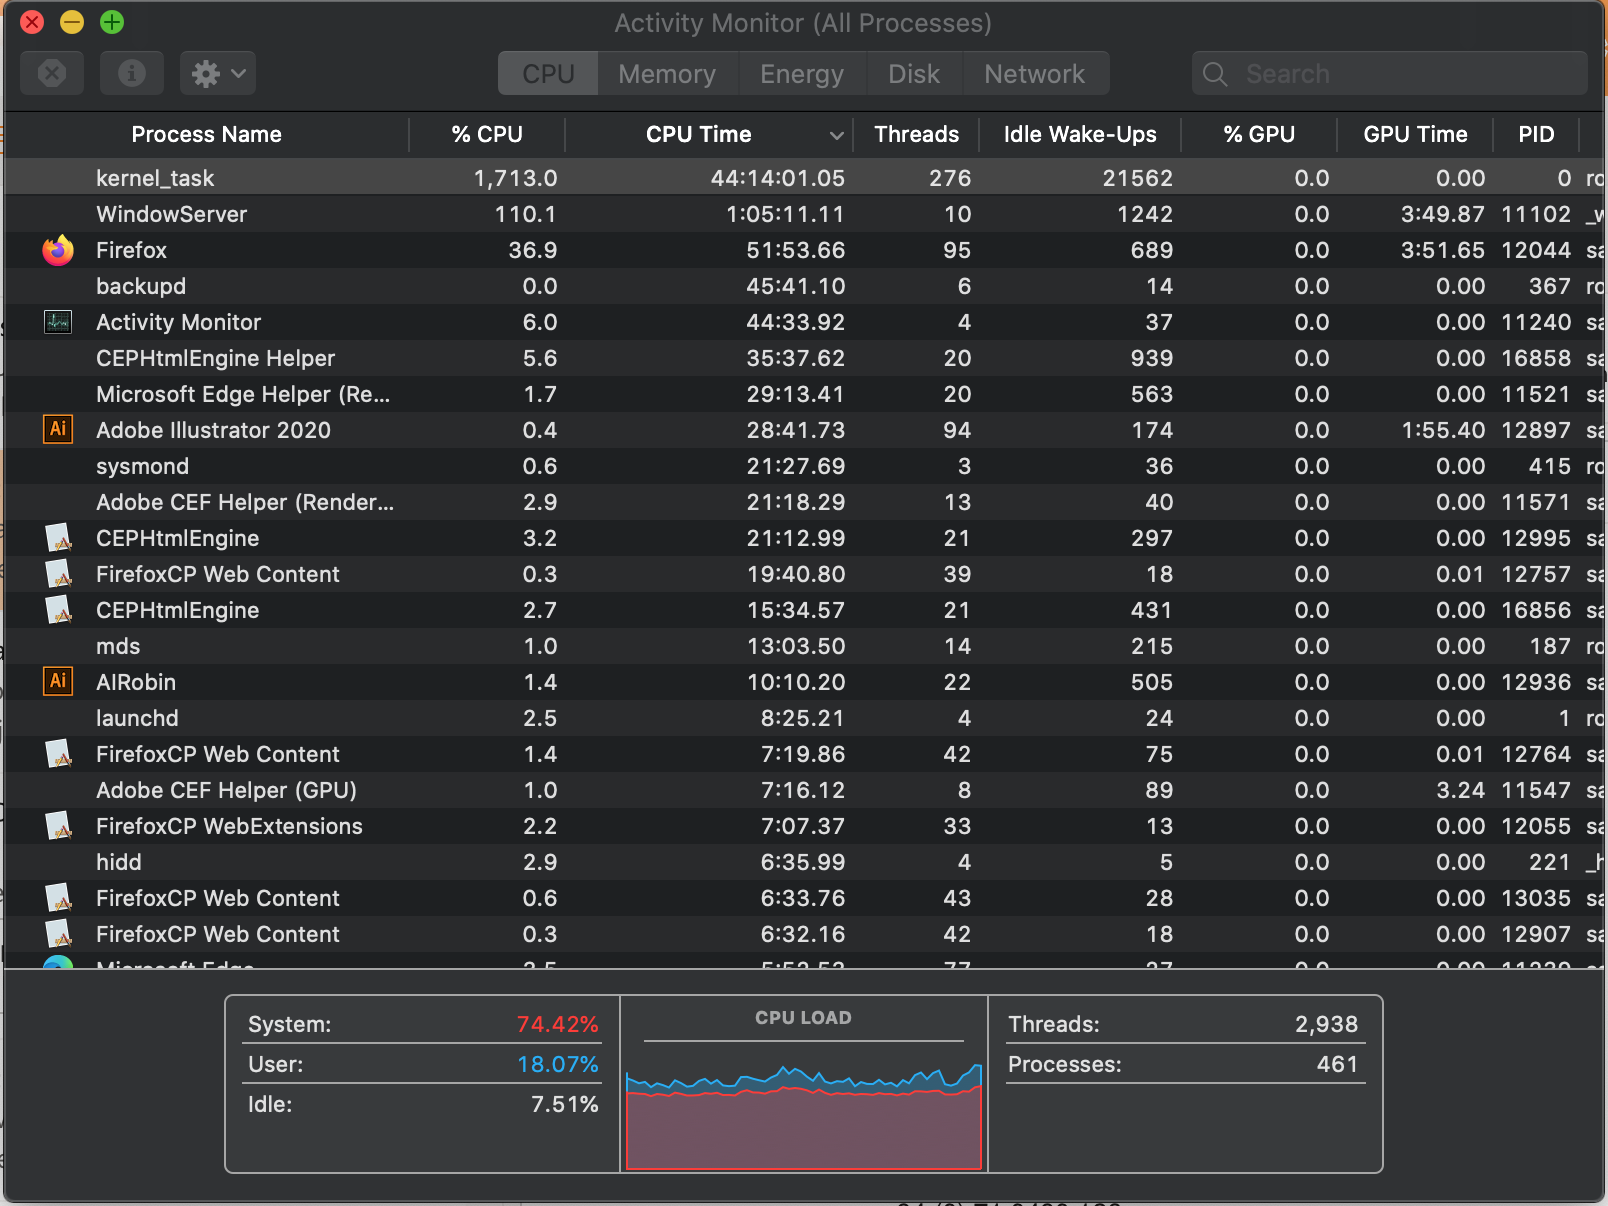Open the process Inspect info button
Screen dimensions: 1608x1206
(x=132, y=73)
